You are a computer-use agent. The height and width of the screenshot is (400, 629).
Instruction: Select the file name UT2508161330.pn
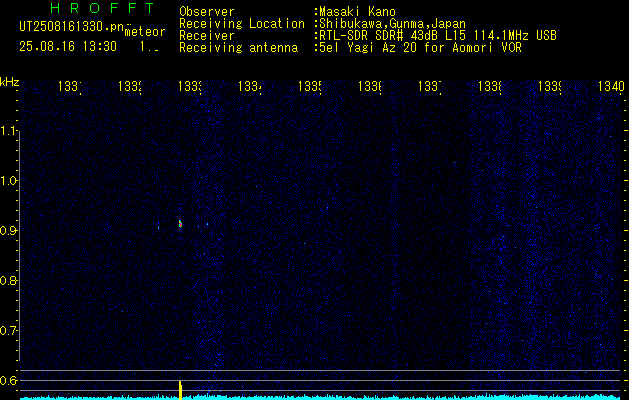coord(71,27)
